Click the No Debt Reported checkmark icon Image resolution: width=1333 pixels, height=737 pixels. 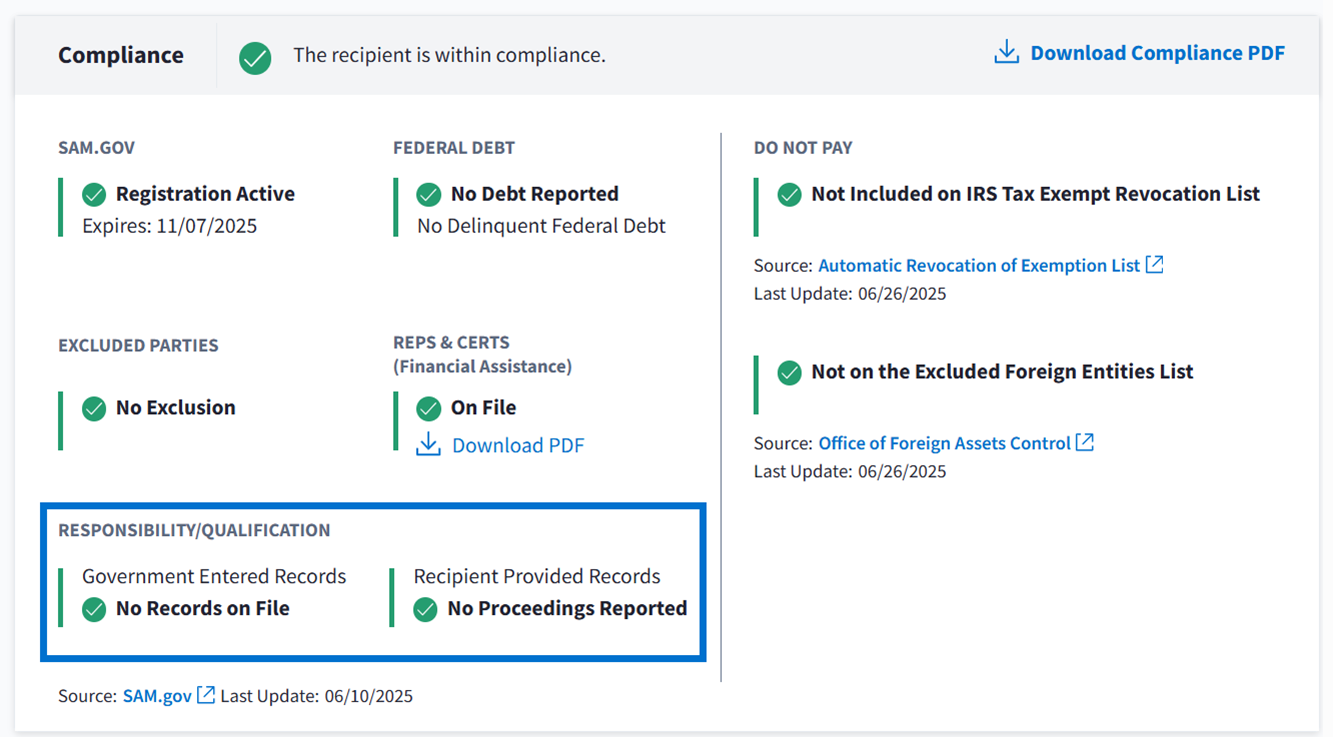tap(429, 194)
